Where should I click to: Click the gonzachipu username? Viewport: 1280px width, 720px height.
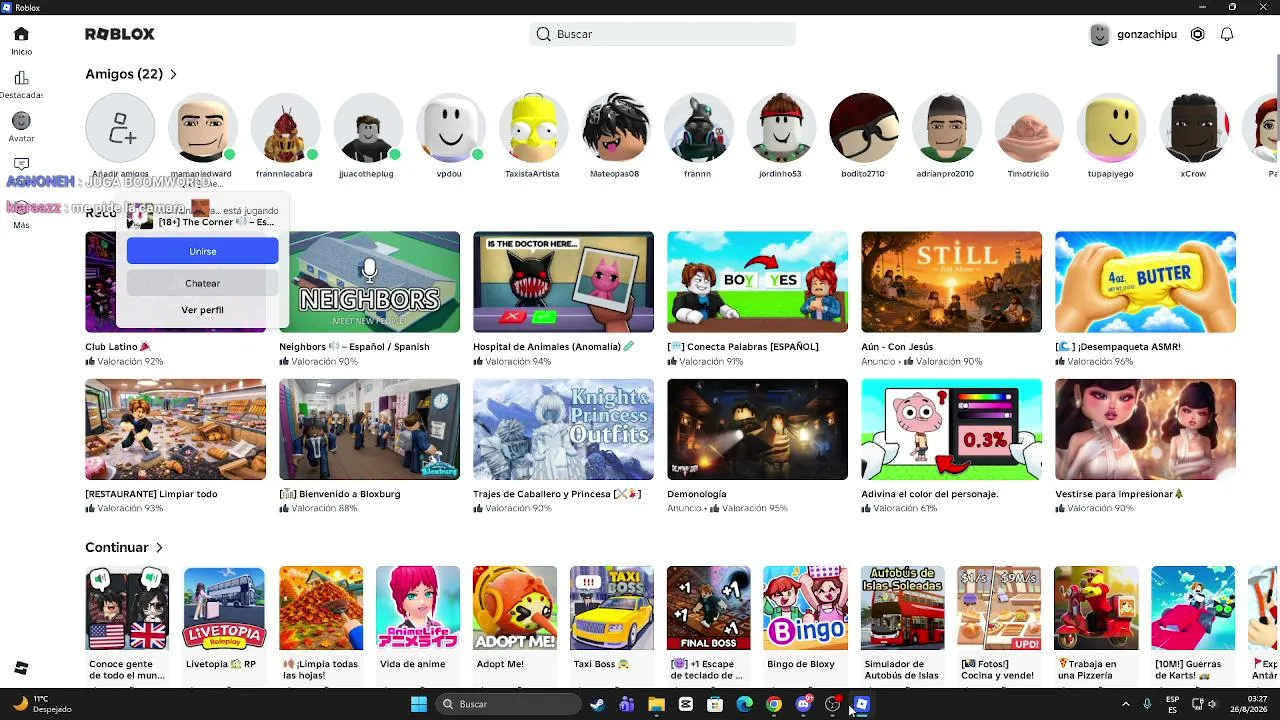click(x=1147, y=34)
